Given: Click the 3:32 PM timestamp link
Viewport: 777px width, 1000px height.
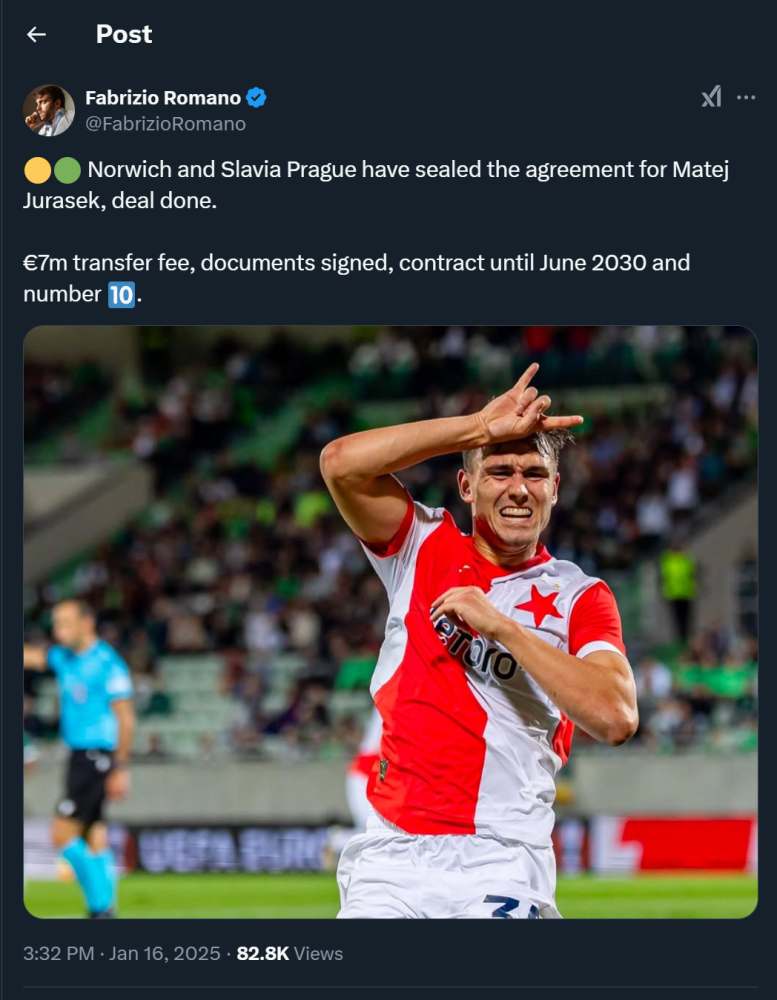Looking at the screenshot, I should [59, 953].
